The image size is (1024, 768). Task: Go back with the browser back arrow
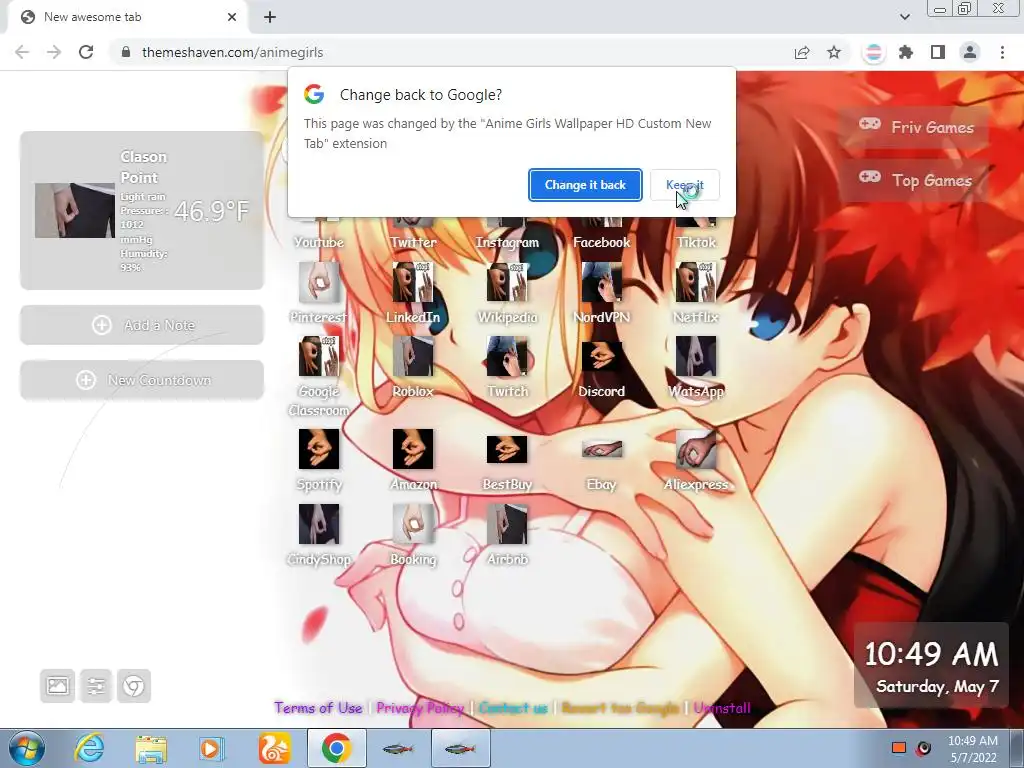coord(22,52)
